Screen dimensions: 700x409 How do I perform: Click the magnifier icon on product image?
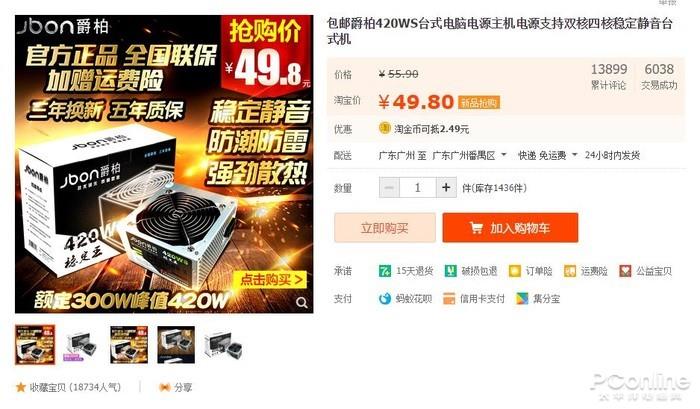(302, 303)
